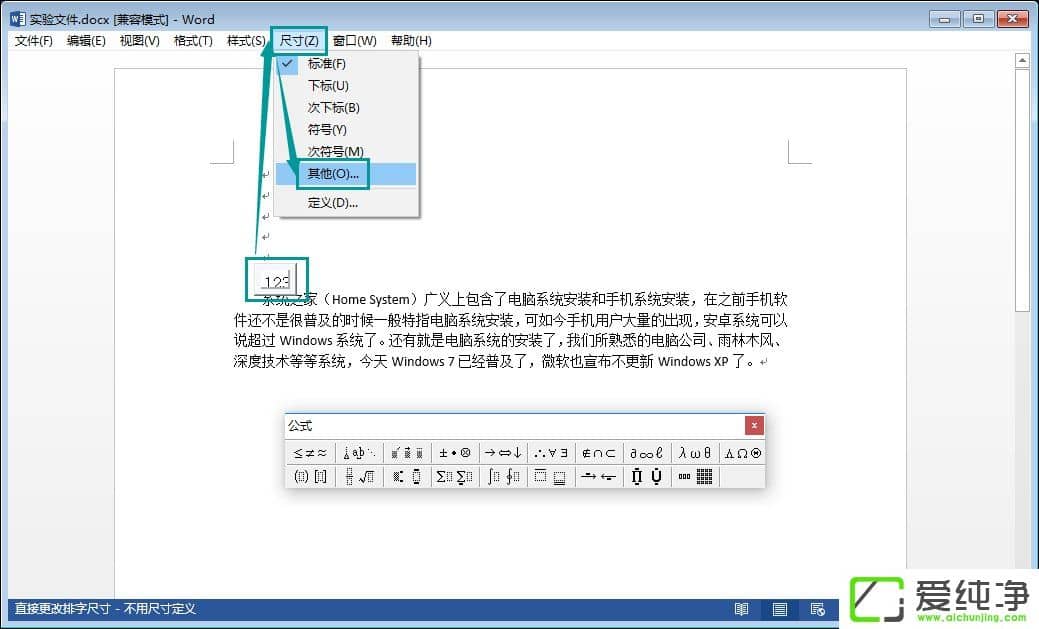Switch to Read Mode view in status bar

coord(741,609)
